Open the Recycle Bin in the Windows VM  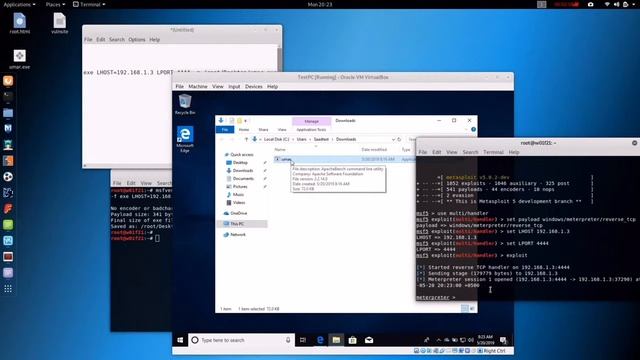click(185, 104)
